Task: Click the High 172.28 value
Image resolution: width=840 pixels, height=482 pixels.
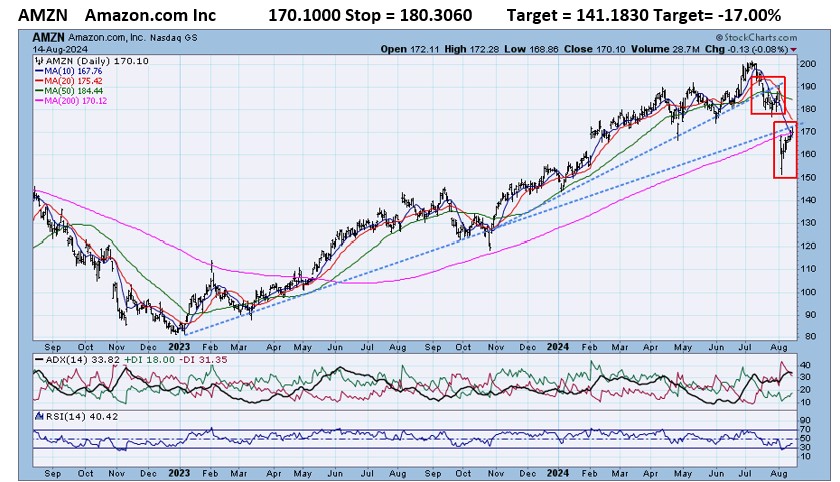Action: click(x=471, y=49)
